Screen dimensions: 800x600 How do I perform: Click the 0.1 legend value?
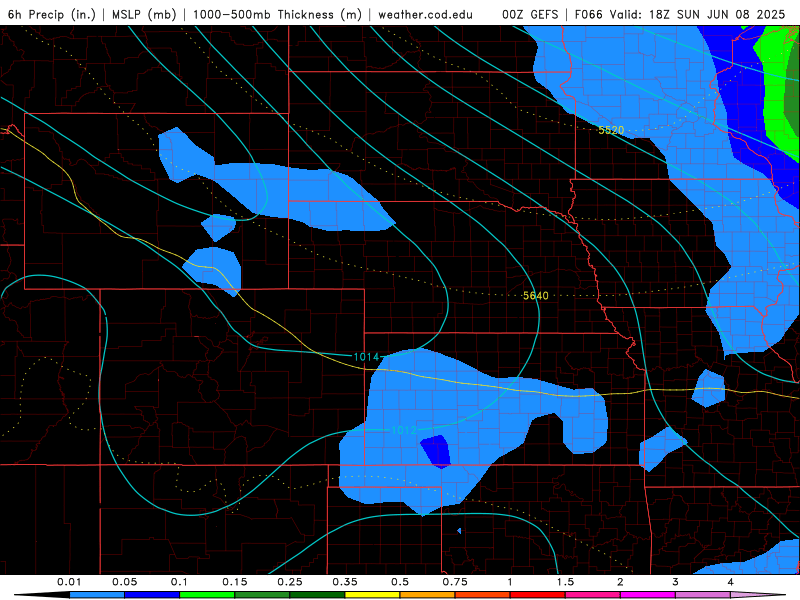point(179,582)
